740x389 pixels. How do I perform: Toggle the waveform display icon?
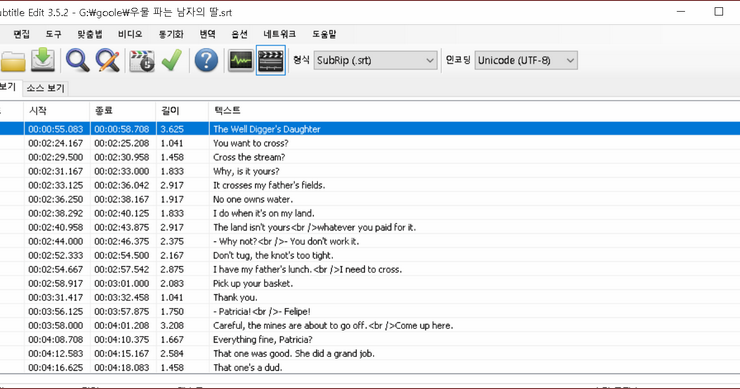point(241,60)
